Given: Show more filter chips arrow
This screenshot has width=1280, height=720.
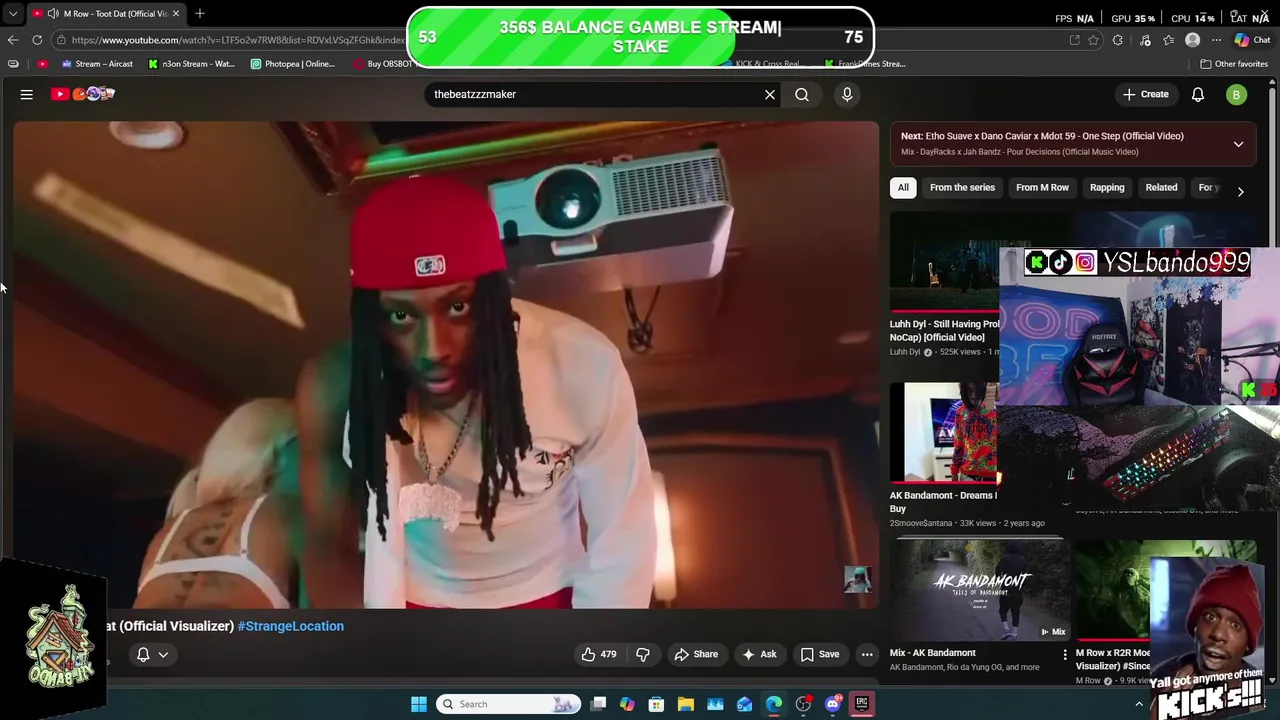Looking at the screenshot, I should coord(1240,191).
